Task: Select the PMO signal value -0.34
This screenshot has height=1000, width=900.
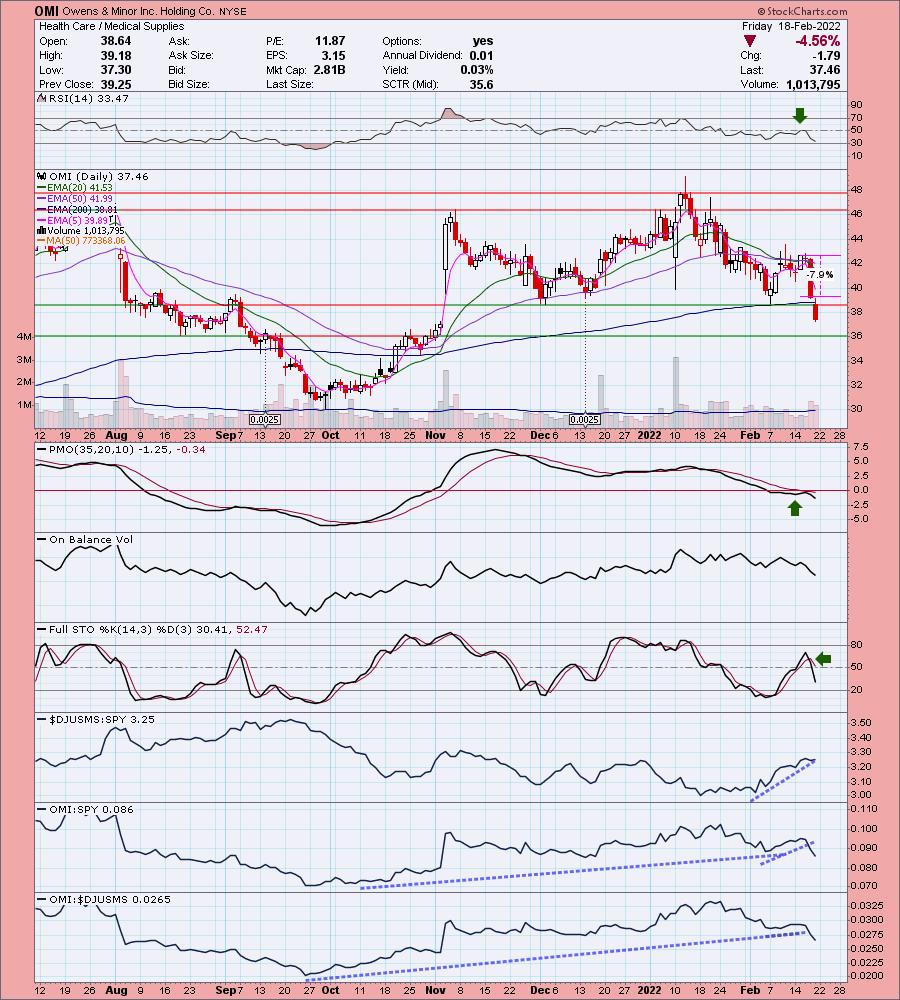Action: point(193,450)
